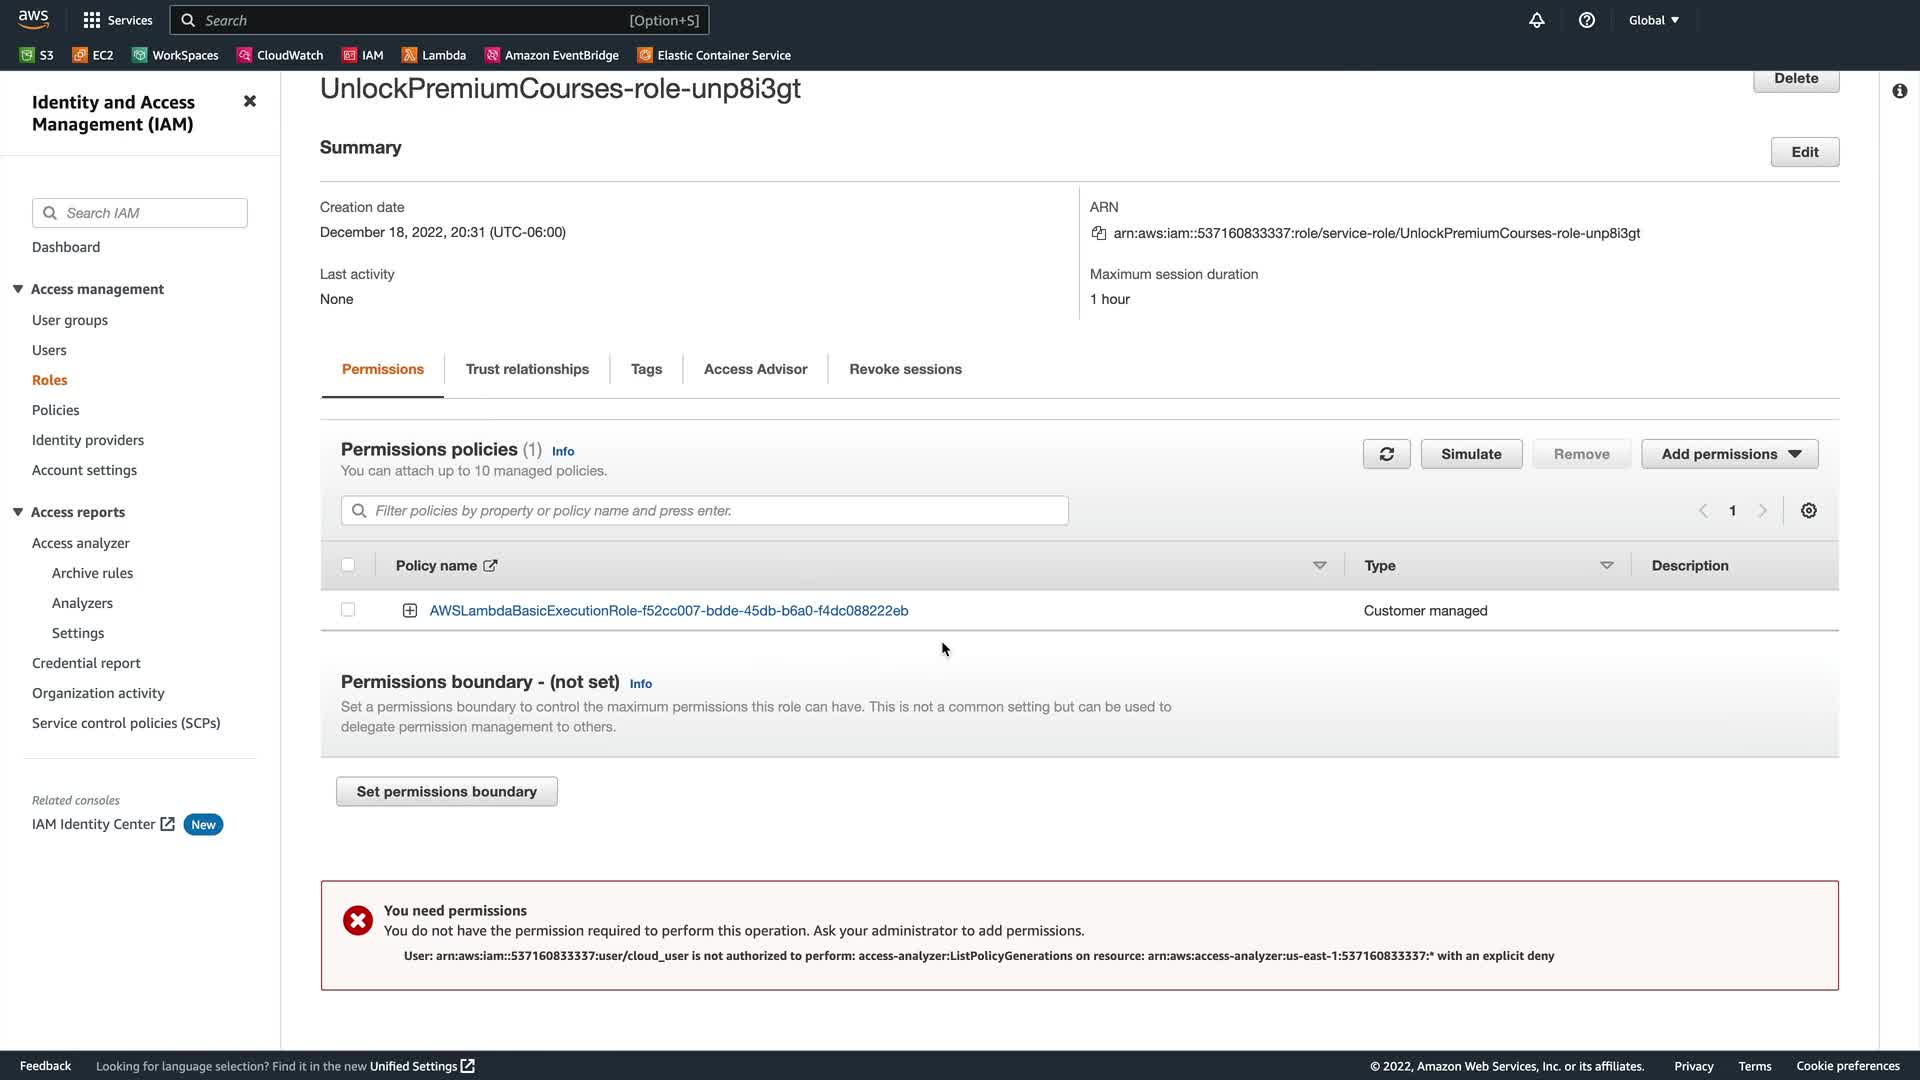
Task: Expand the AWSLambdaBasicExecutionRole policy row
Action: (410, 611)
